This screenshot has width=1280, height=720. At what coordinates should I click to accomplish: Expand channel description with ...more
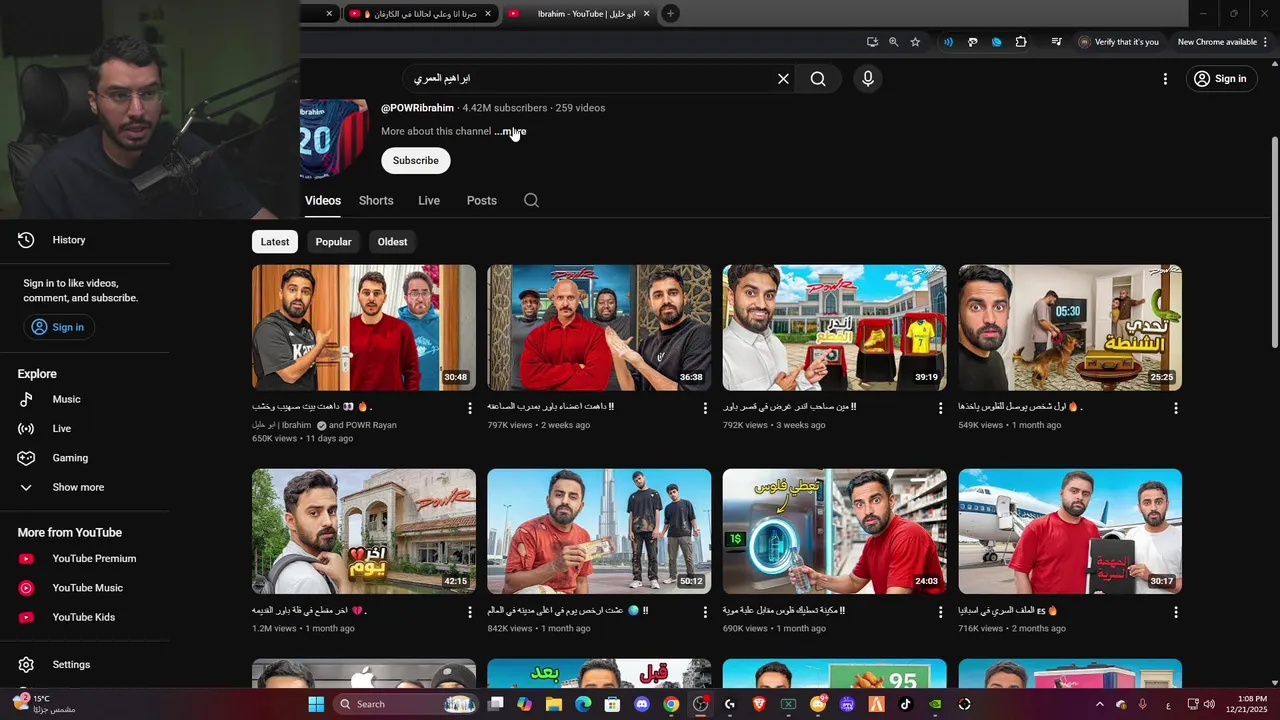pyautogui.click(x=510, y=131)
